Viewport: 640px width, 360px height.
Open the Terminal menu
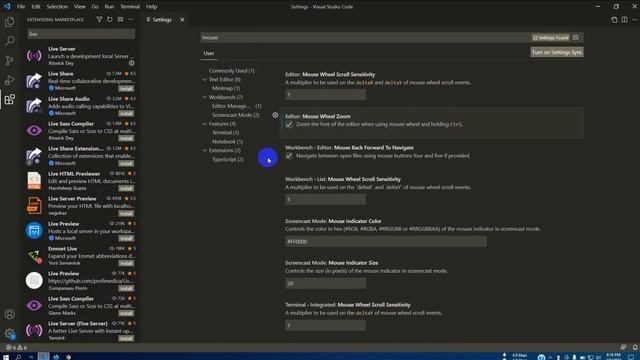pos(130,7)
